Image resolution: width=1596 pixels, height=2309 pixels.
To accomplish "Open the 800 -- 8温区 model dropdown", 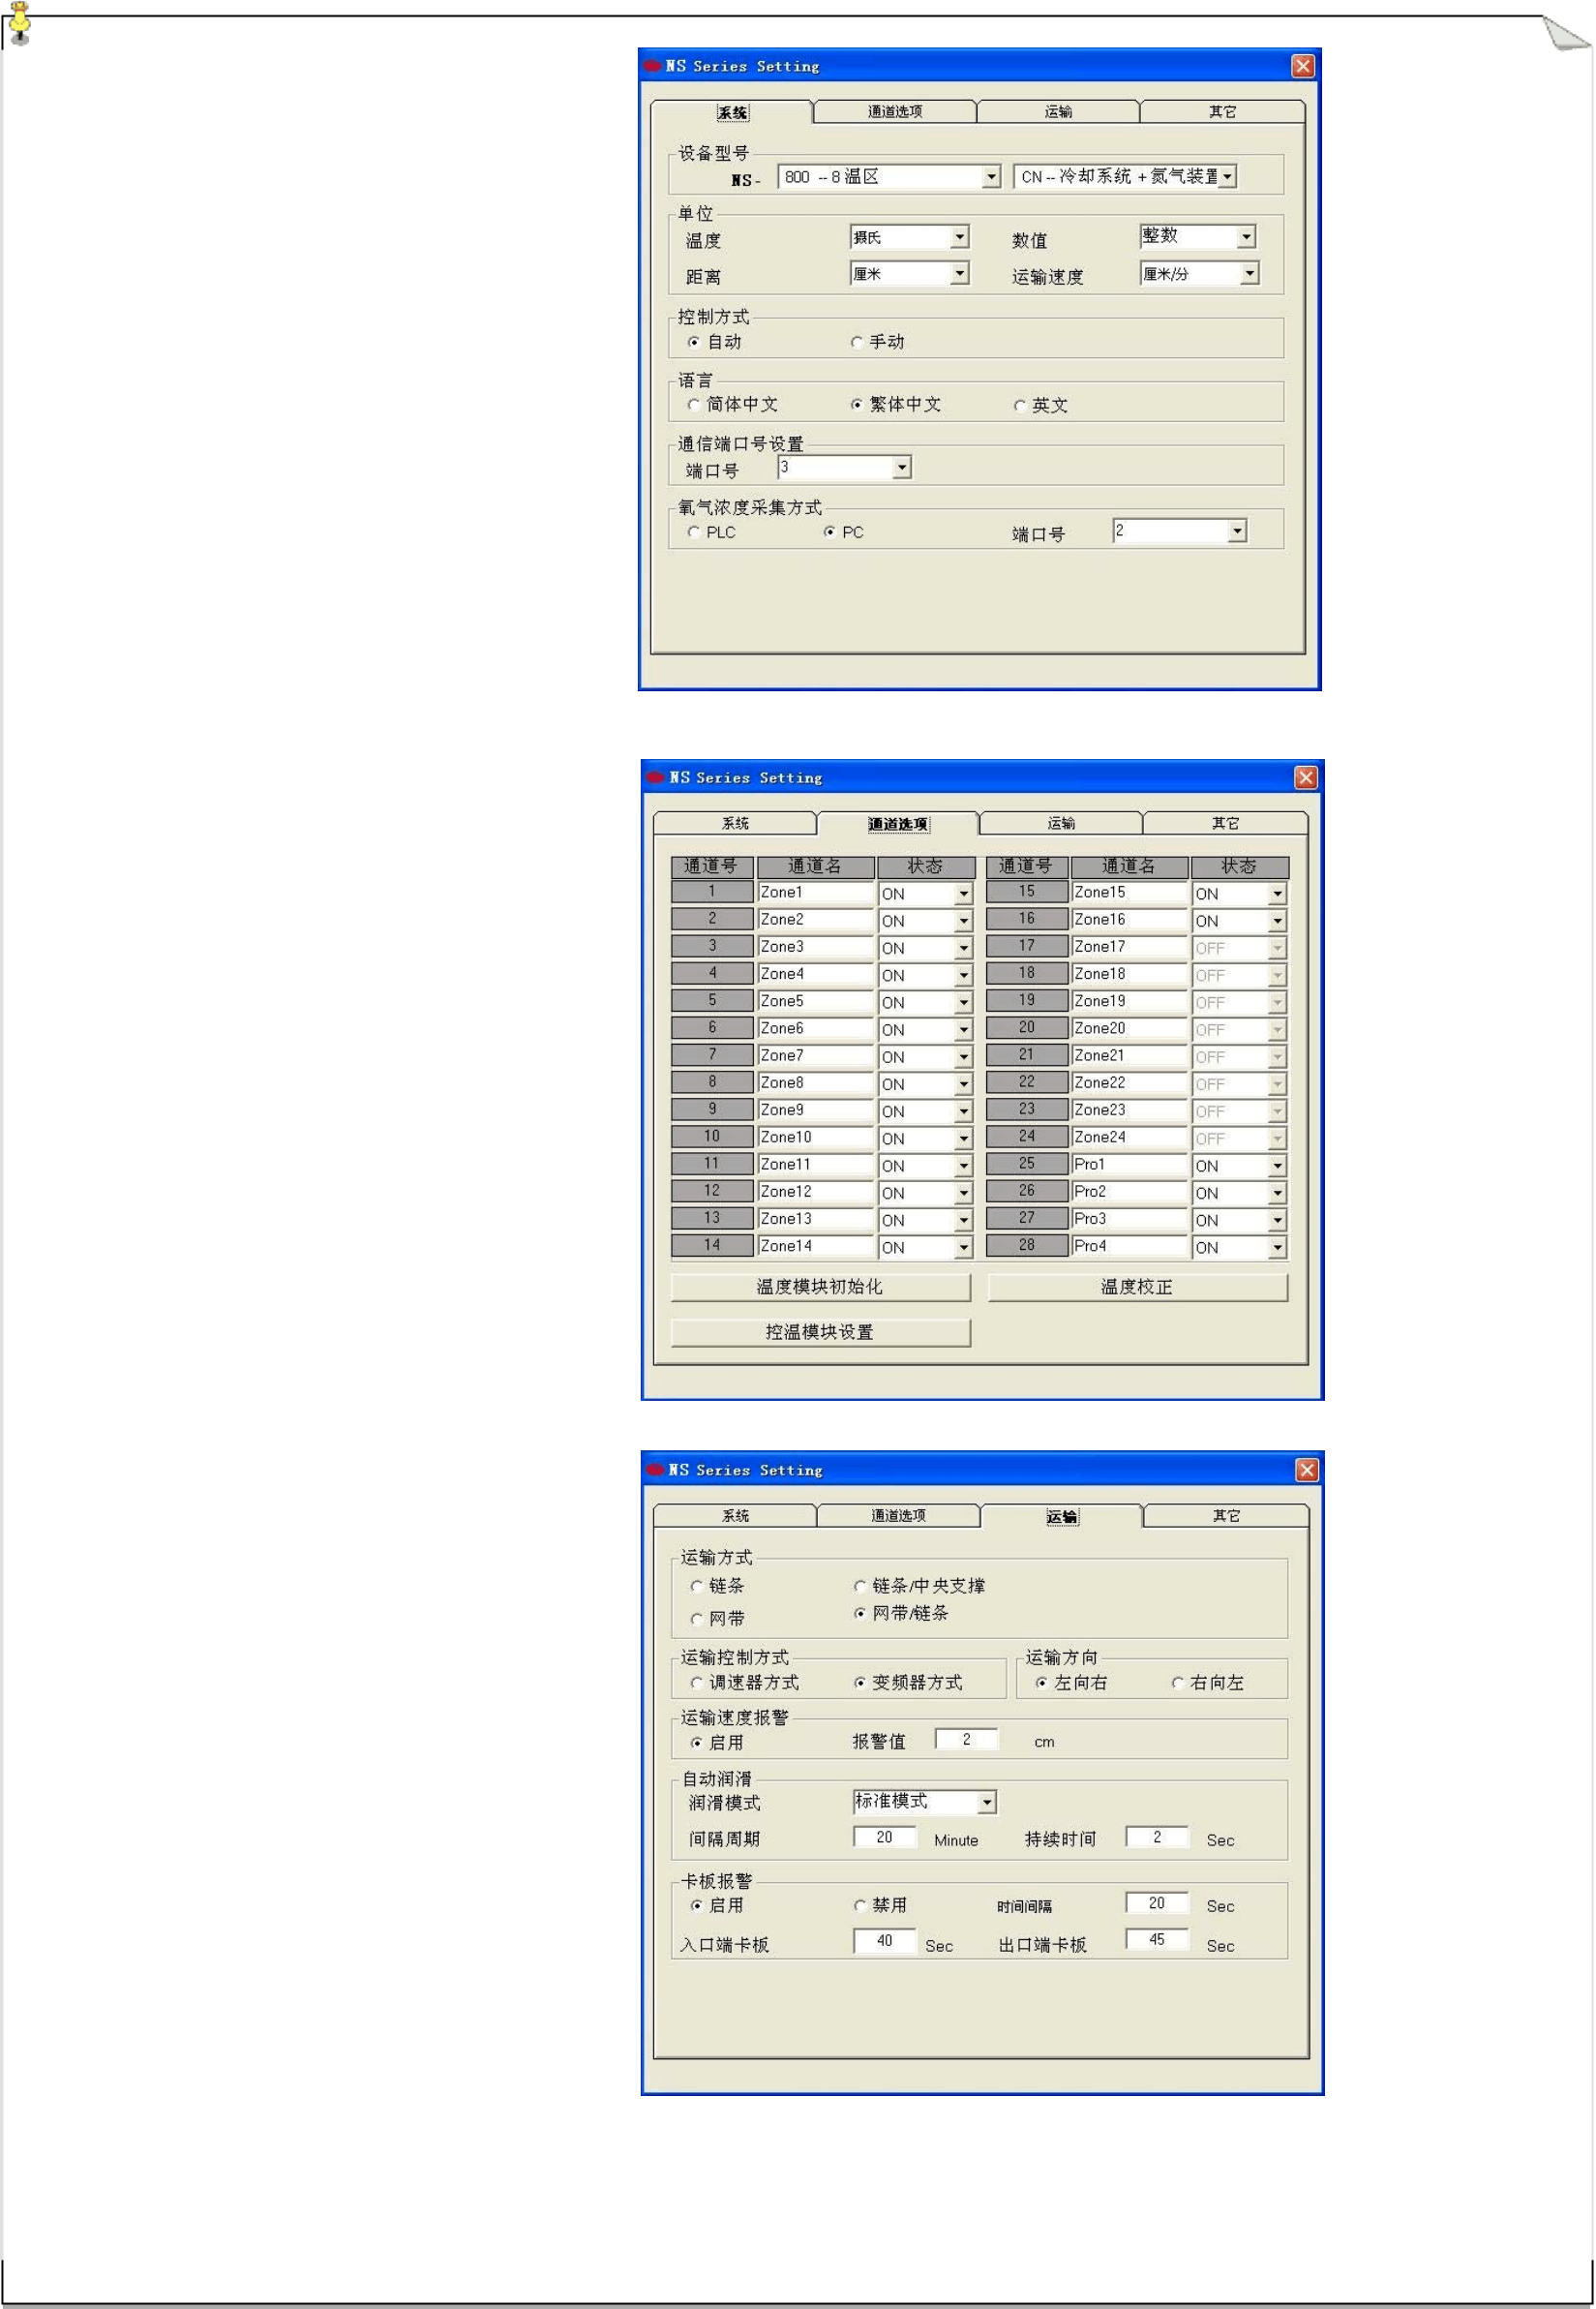I will (991, 177).
